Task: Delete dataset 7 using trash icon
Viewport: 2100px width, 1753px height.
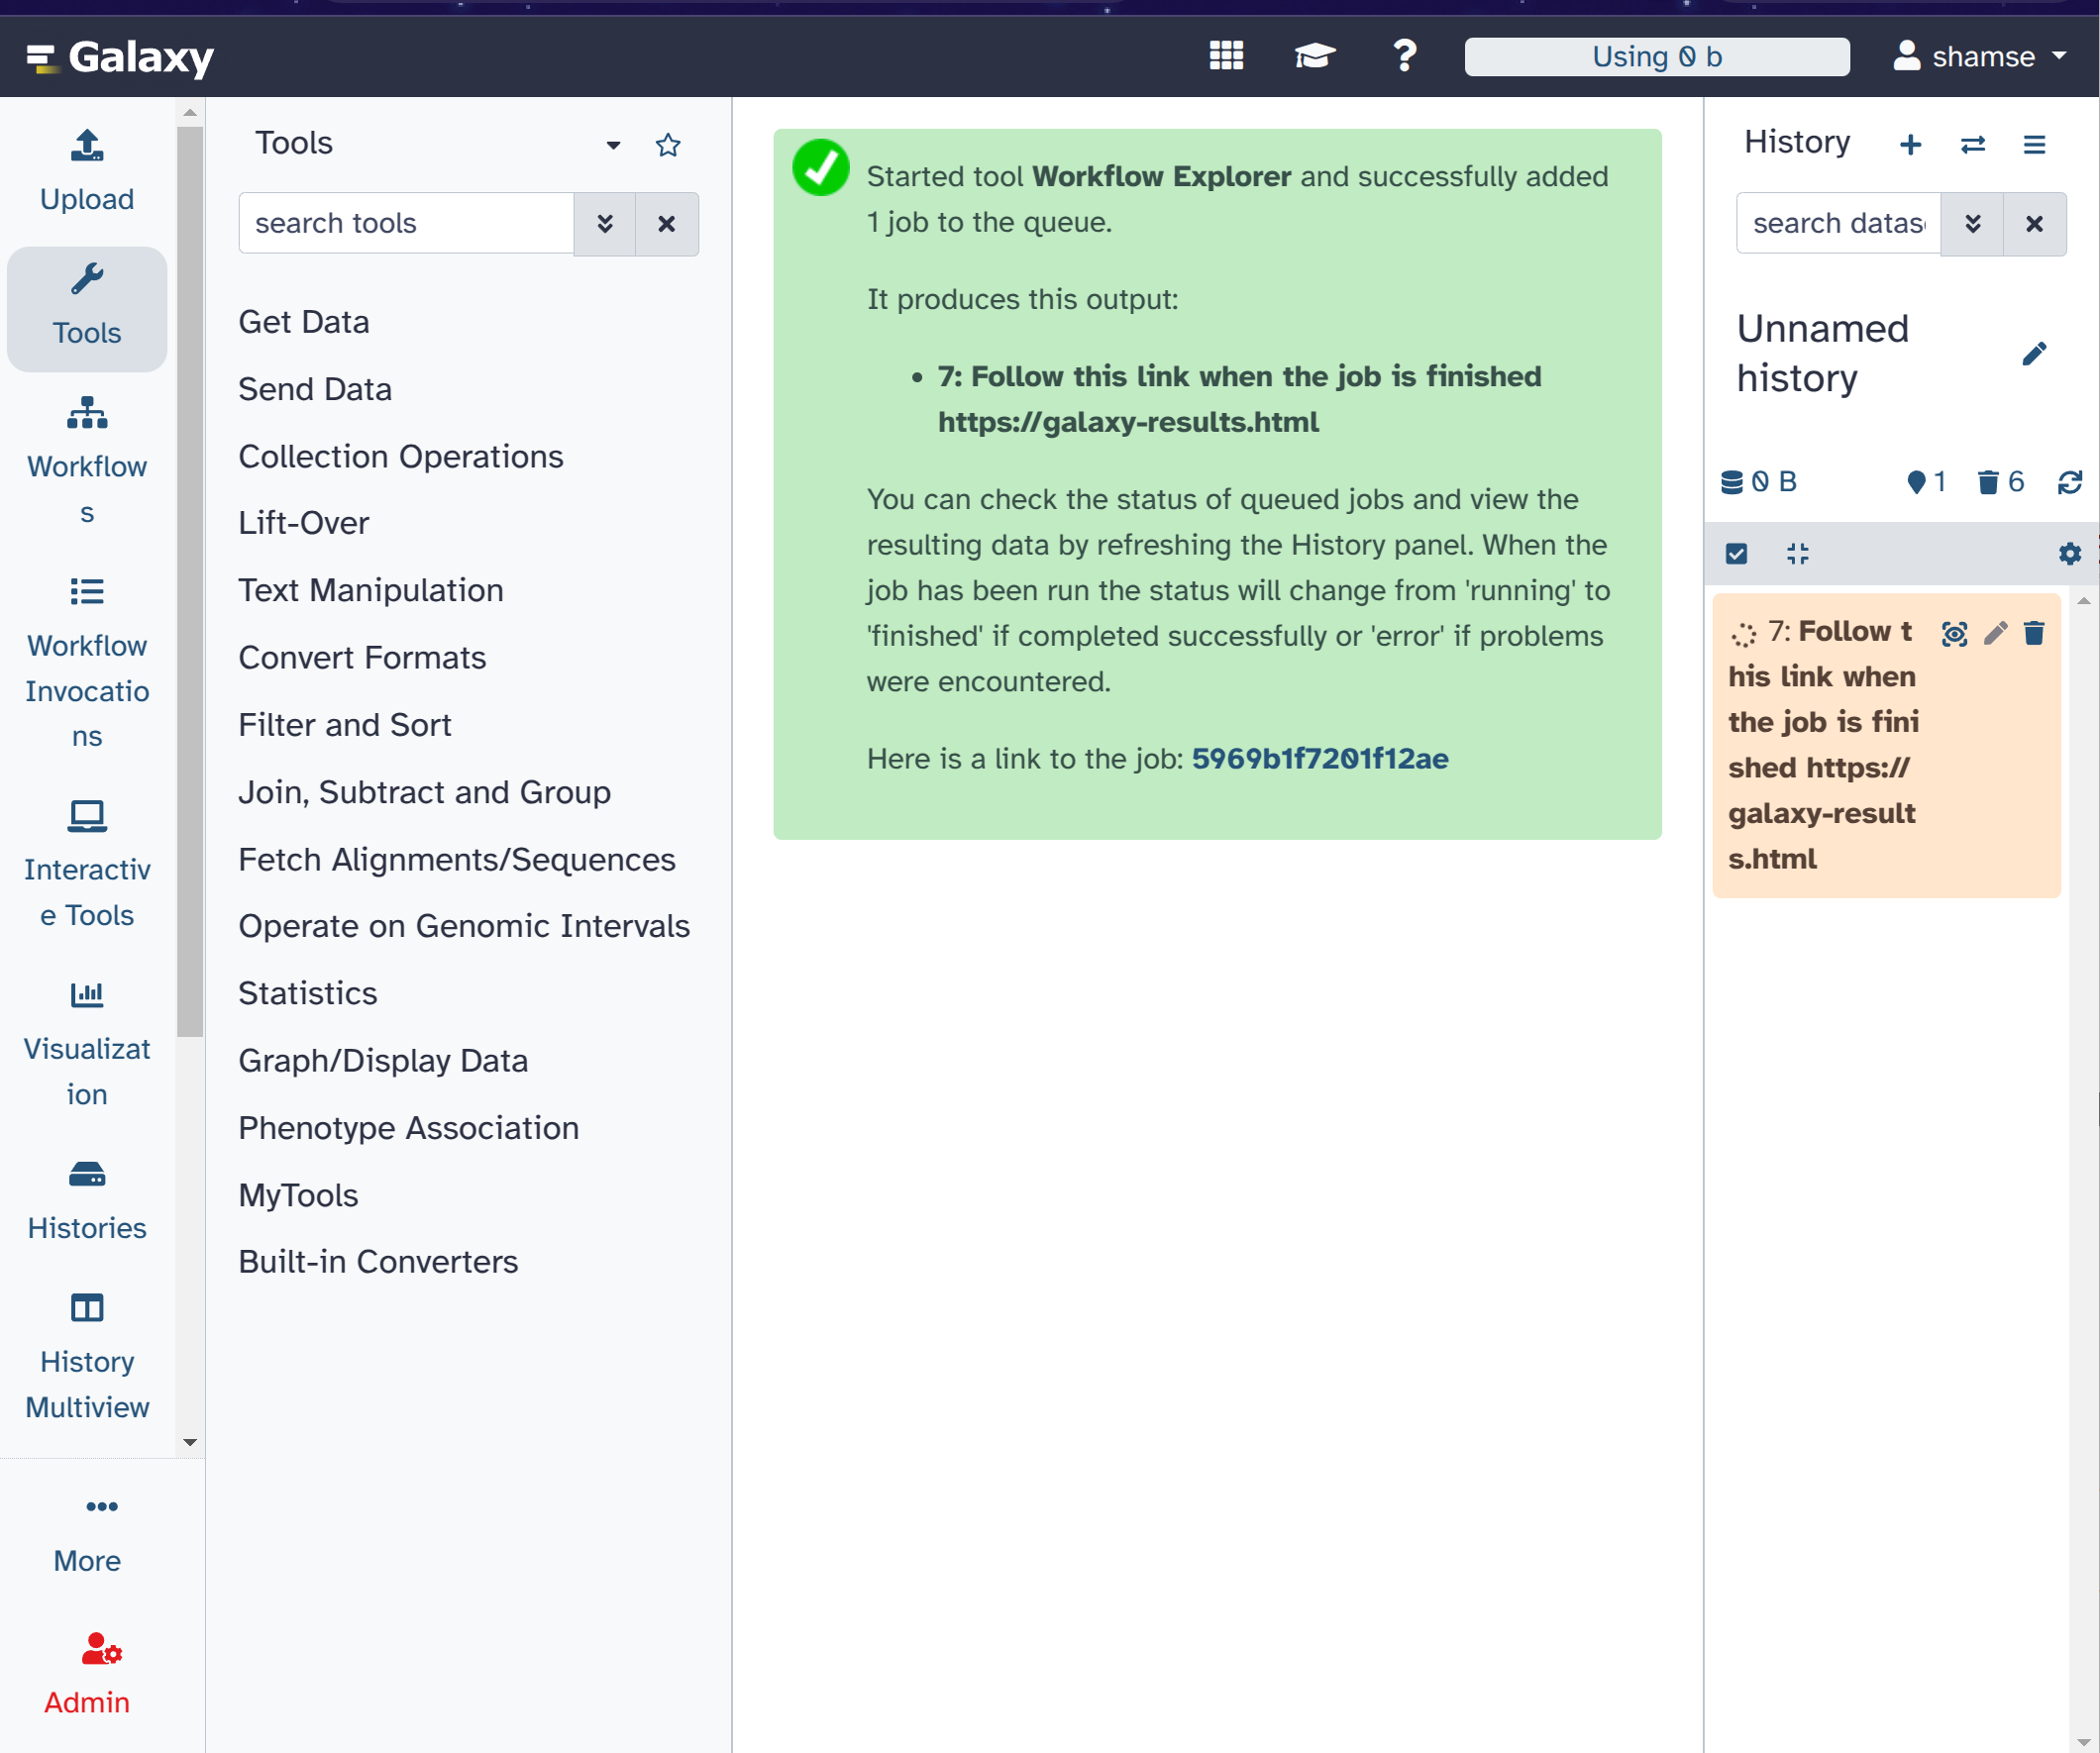Action: [2034, 633]
